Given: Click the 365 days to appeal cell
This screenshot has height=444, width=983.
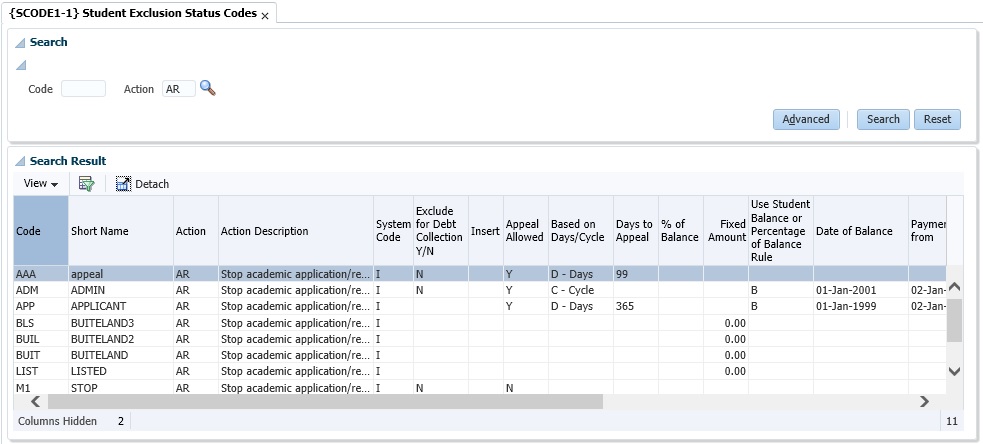Looking at the screenshot, I should point(636,307).
